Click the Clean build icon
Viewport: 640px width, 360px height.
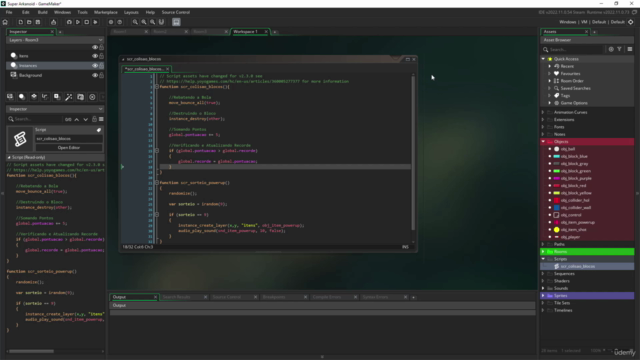coord(95,22)
